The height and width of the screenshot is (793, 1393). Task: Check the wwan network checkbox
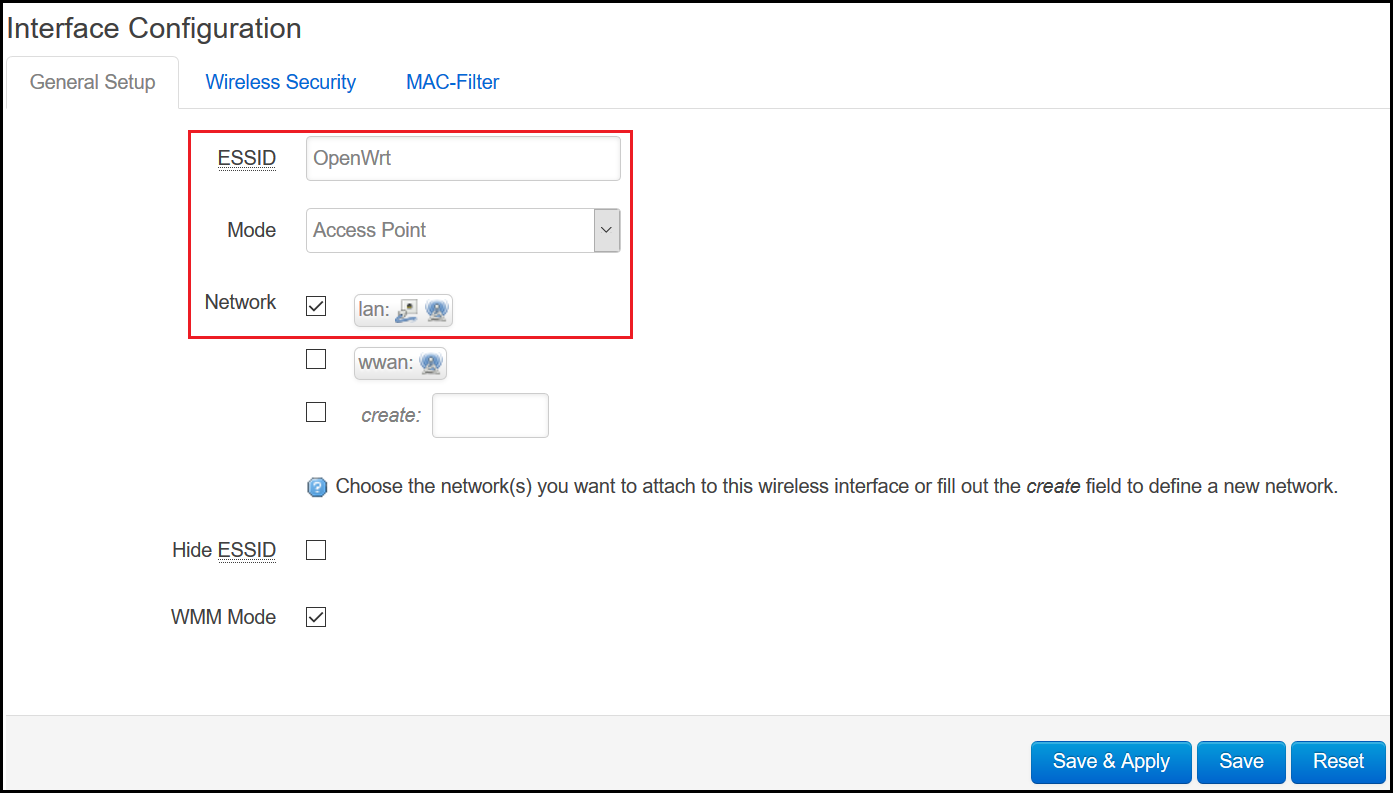click(x=315, y=359)
